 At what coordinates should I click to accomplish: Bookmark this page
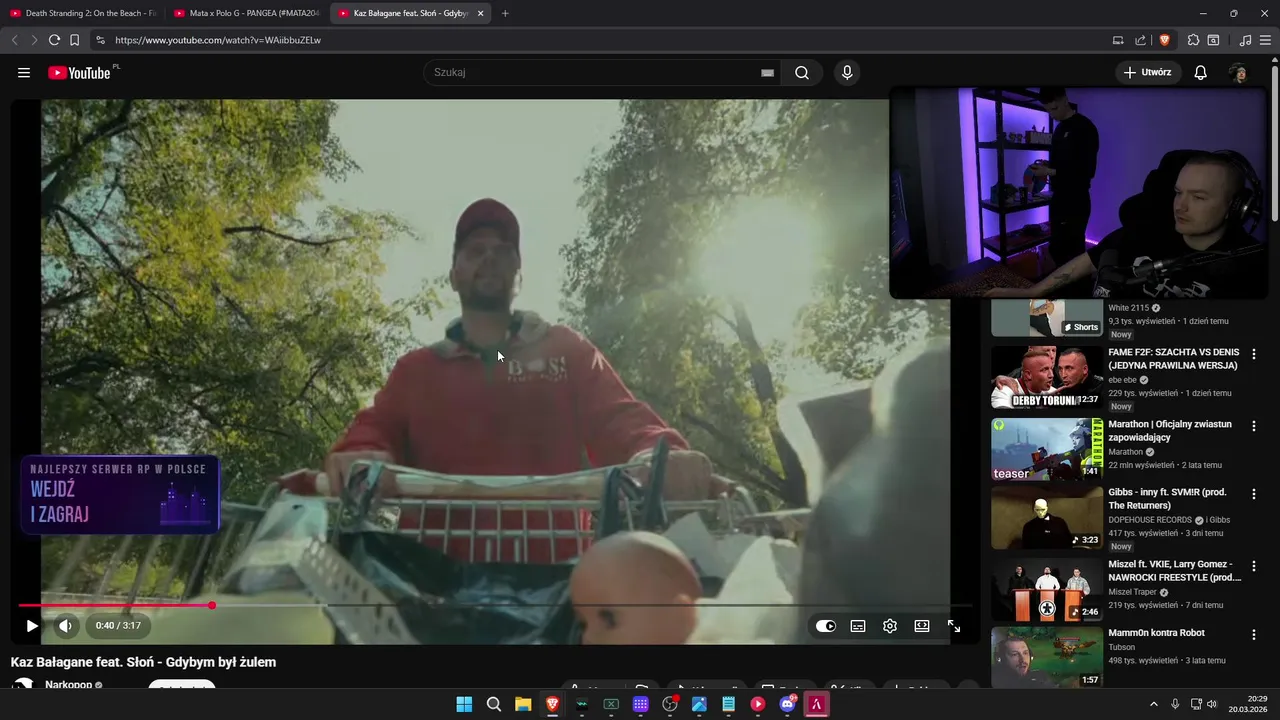[x=75, y=40]
